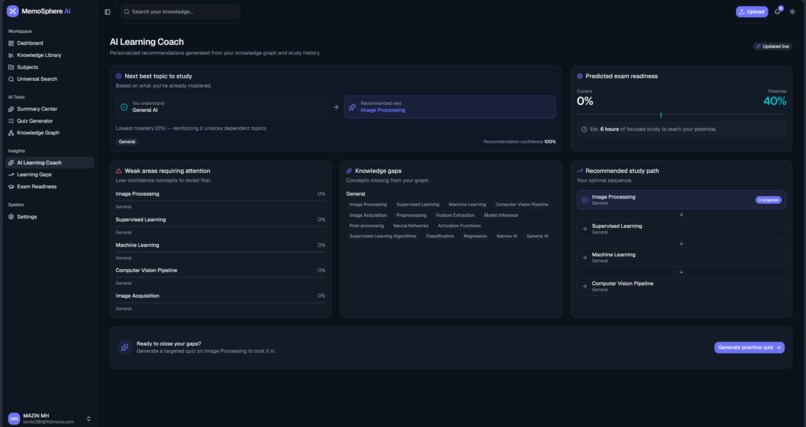
Task: Click the warning triangle icon of Weak areas
Action: (x=119, y=171)
